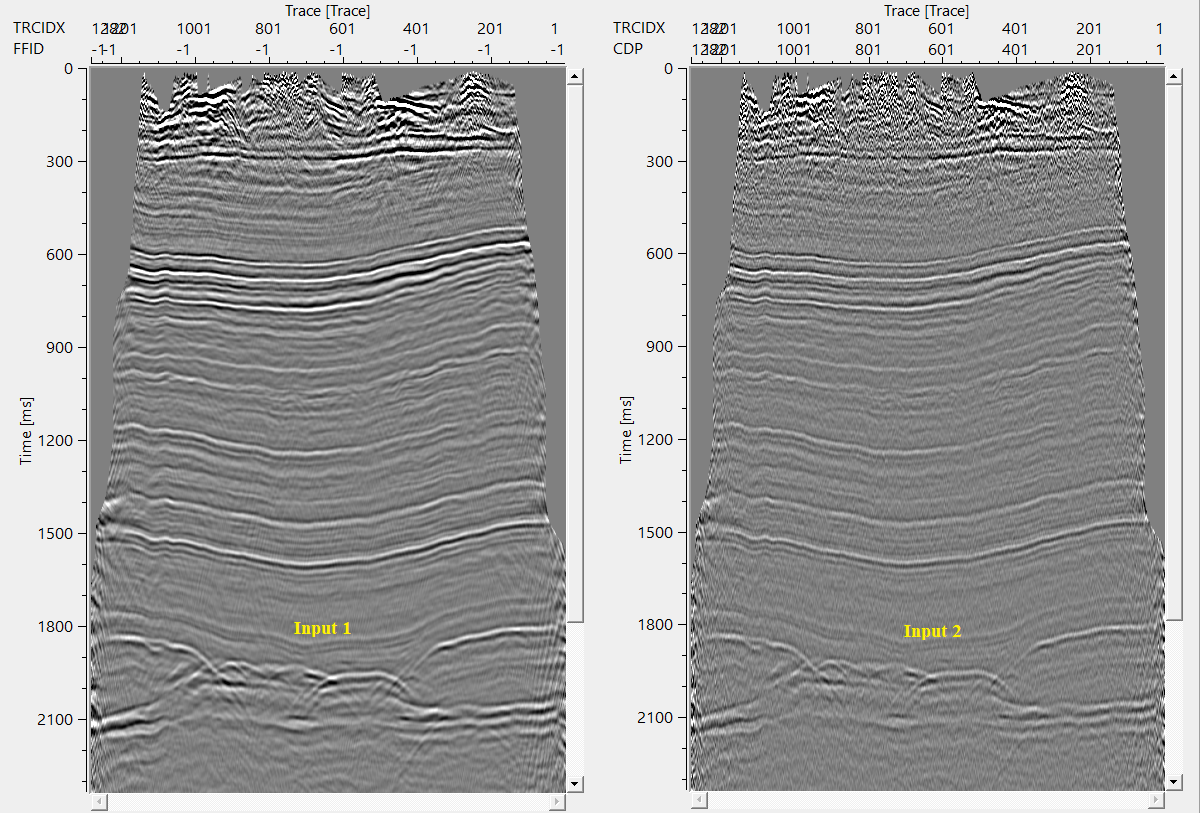
Task: Click scroll-up arrow of right Input 2 panel
Action: pos(1174,76)
